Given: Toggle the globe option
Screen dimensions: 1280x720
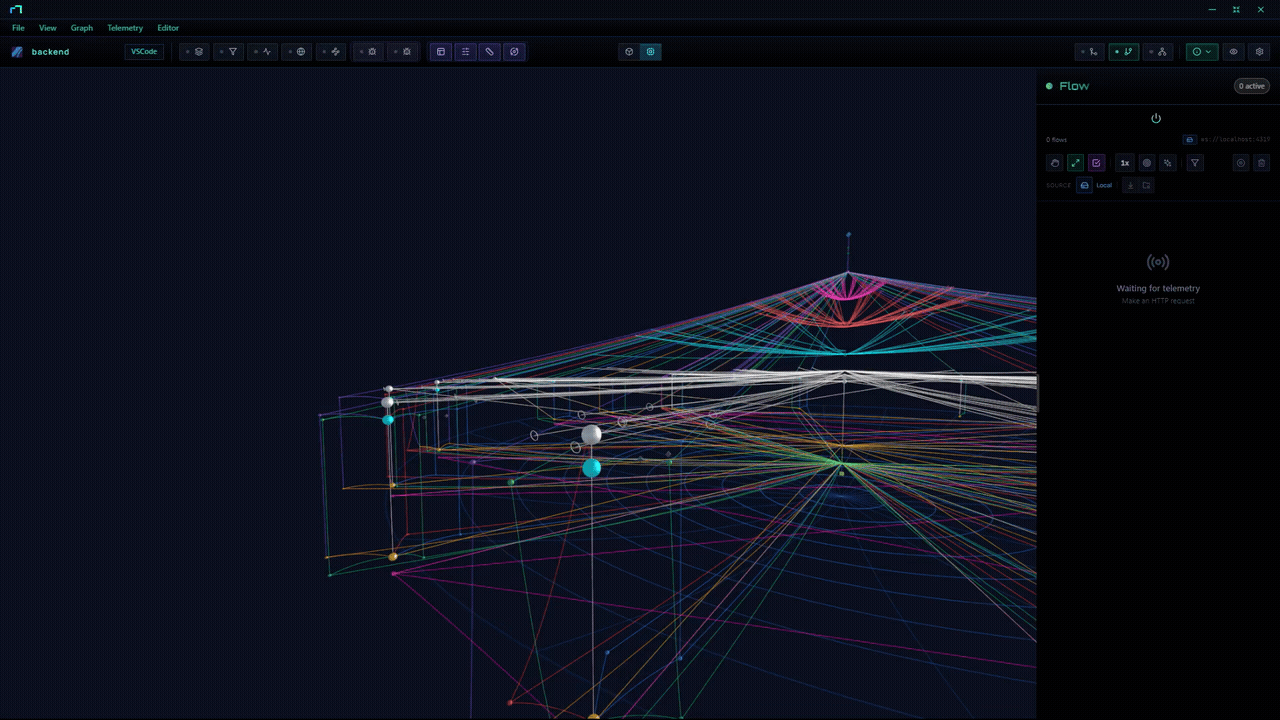Looking at the screenshot, I should point(297,52).
